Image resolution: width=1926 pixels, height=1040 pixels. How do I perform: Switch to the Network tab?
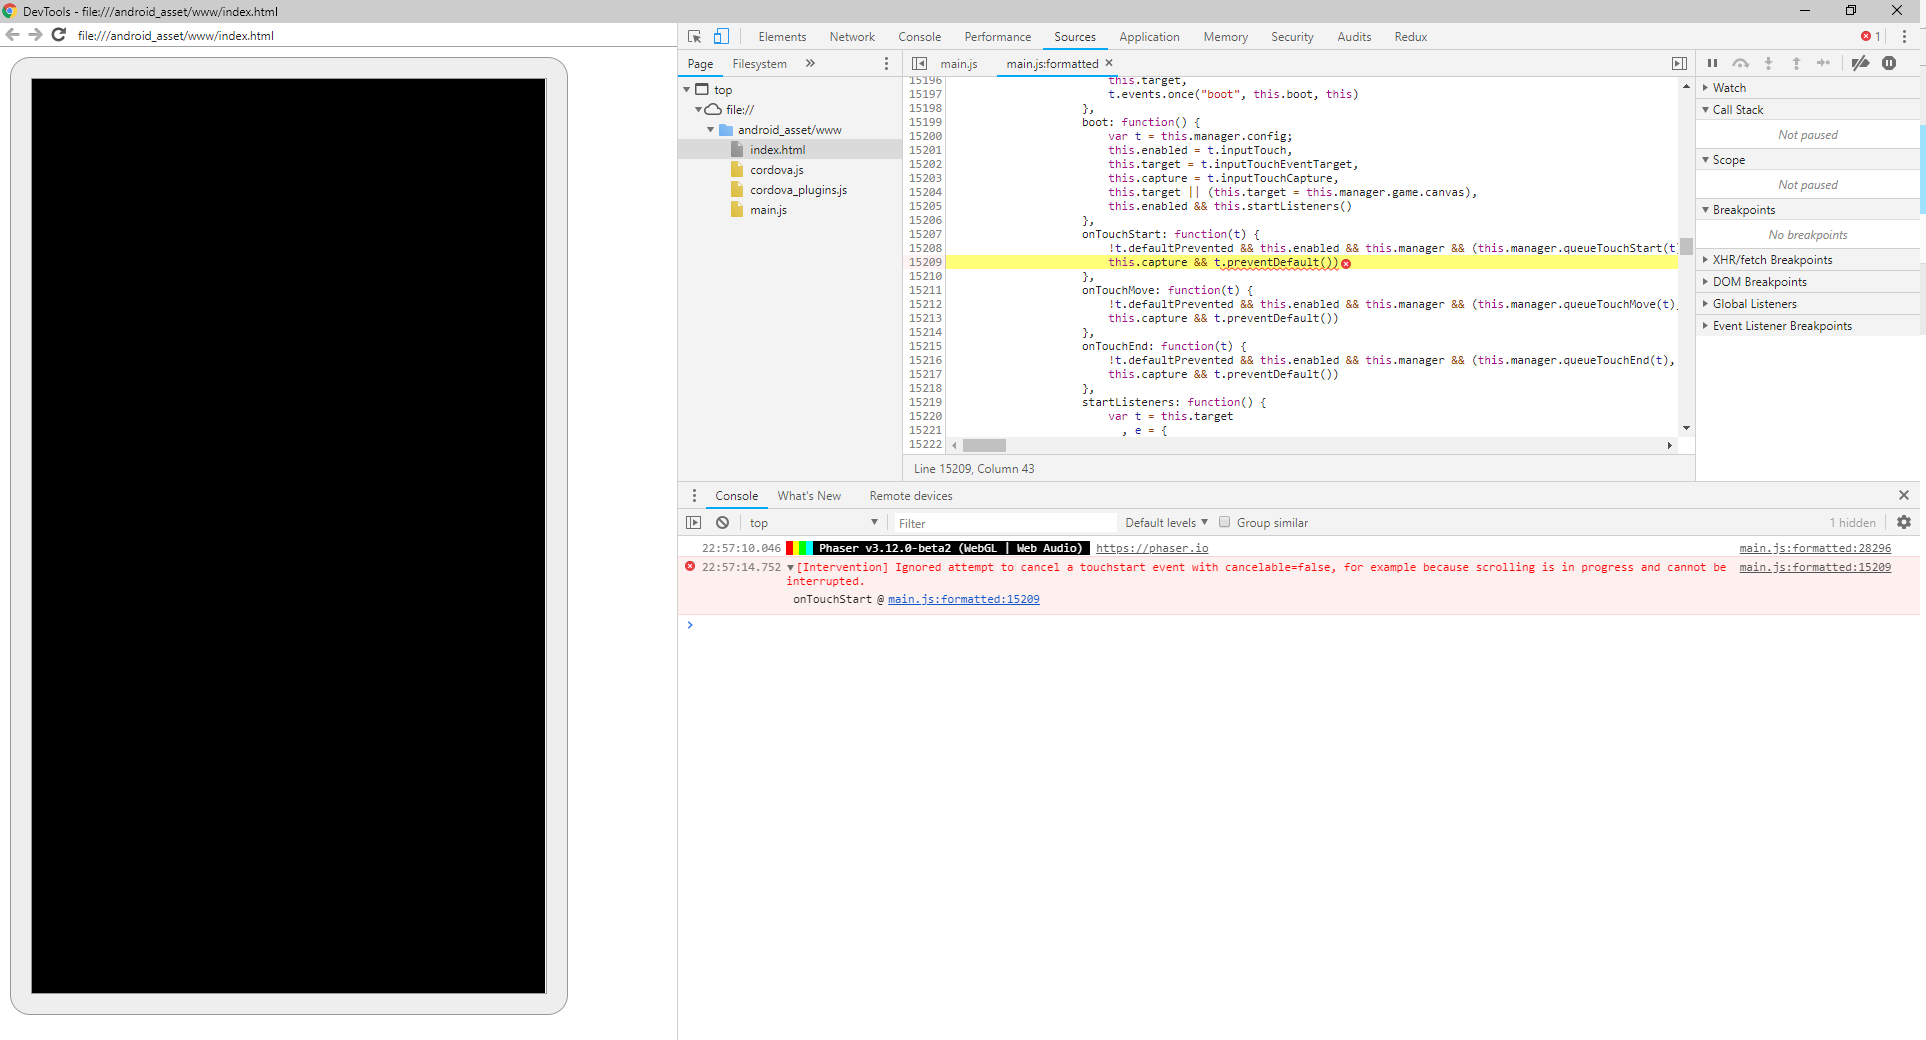pyautogui.click(x=852, y=37)
